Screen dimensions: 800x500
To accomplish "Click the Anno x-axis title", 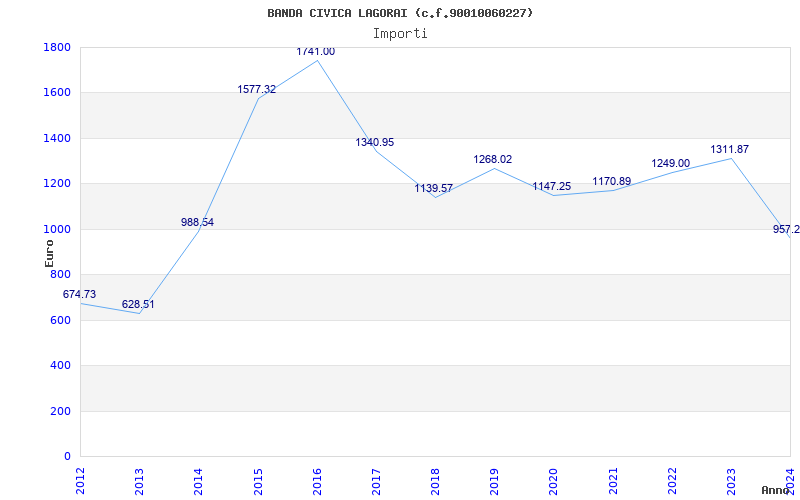I will click(x=776, y=490).
